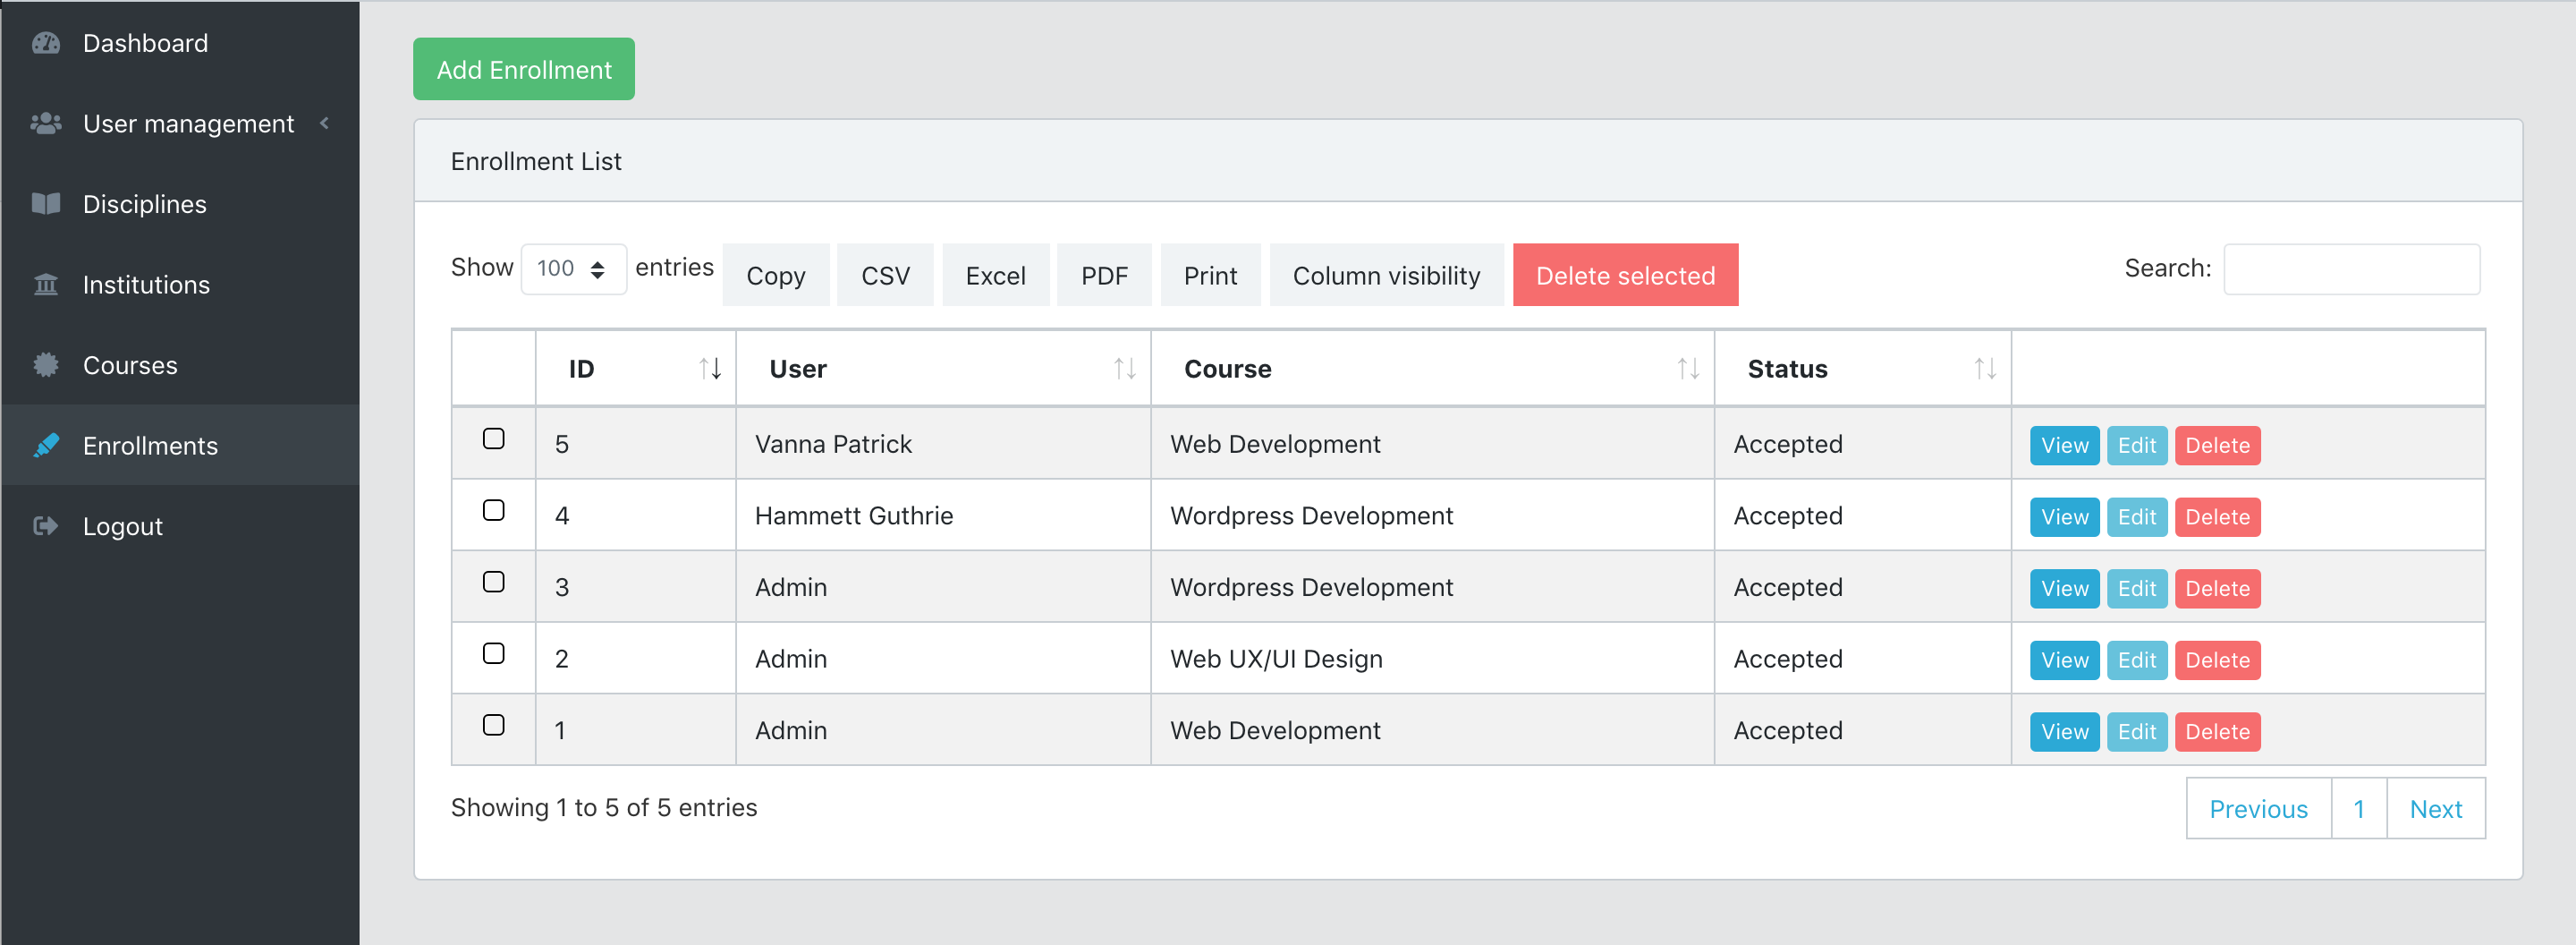Click the Logout sign-out icon
Screen dimensions: 2576x945
point(46,525)
